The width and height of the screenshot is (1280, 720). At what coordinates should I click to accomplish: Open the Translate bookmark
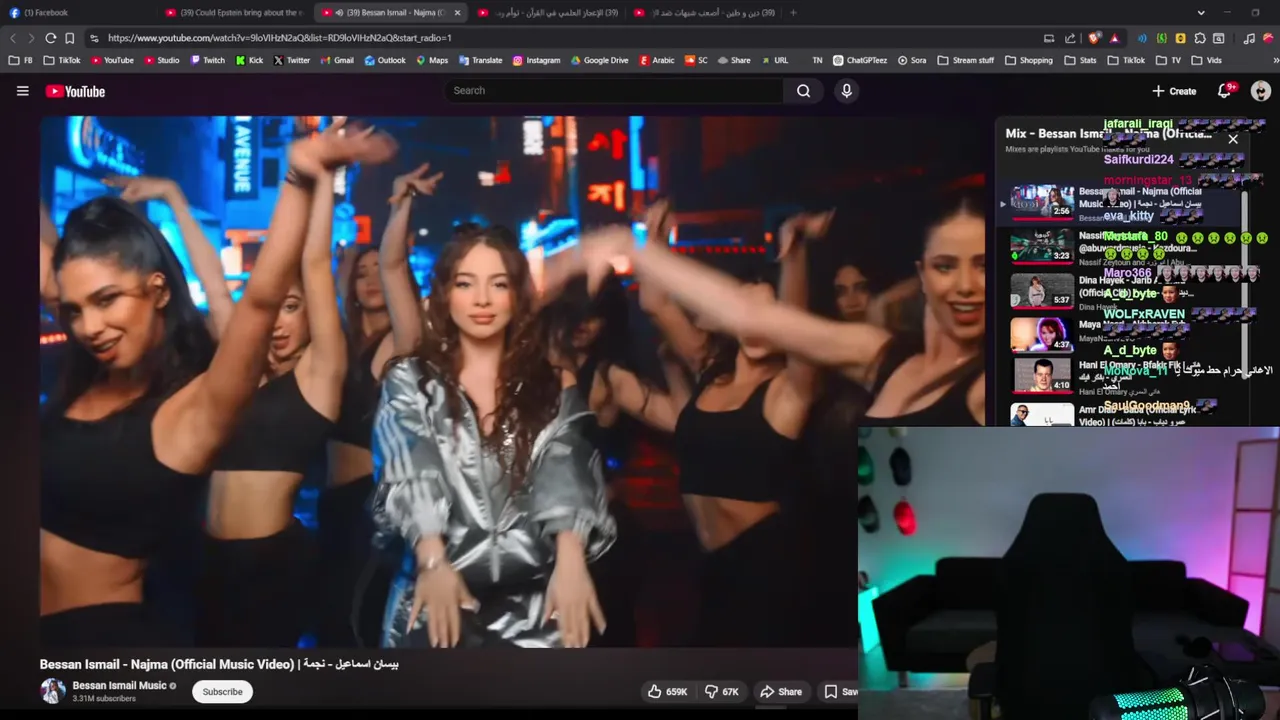coord(480,60)
